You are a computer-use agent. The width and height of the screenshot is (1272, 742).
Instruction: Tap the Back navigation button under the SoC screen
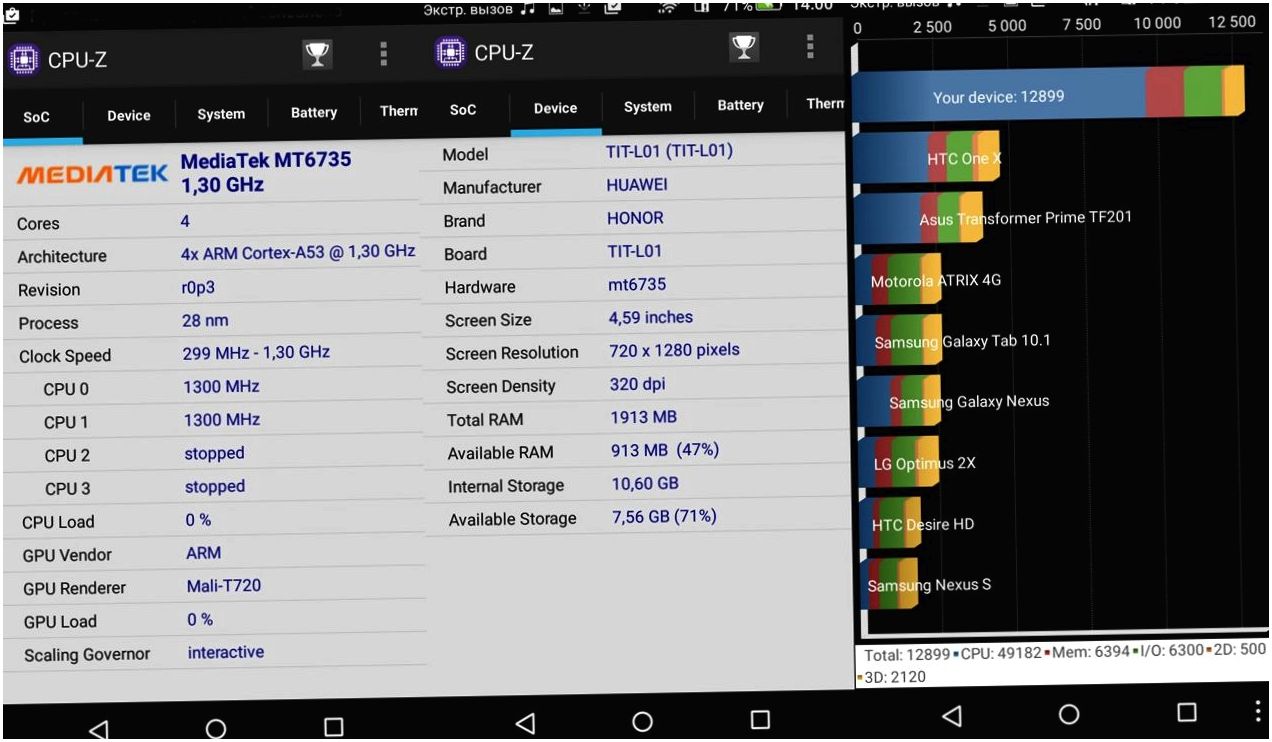coord(99,729)
